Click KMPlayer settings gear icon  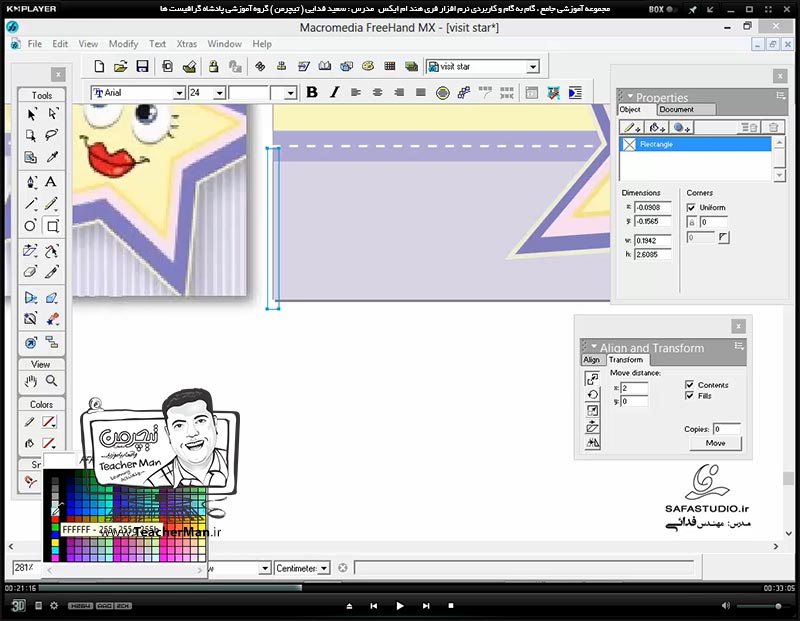pos(54,606)
